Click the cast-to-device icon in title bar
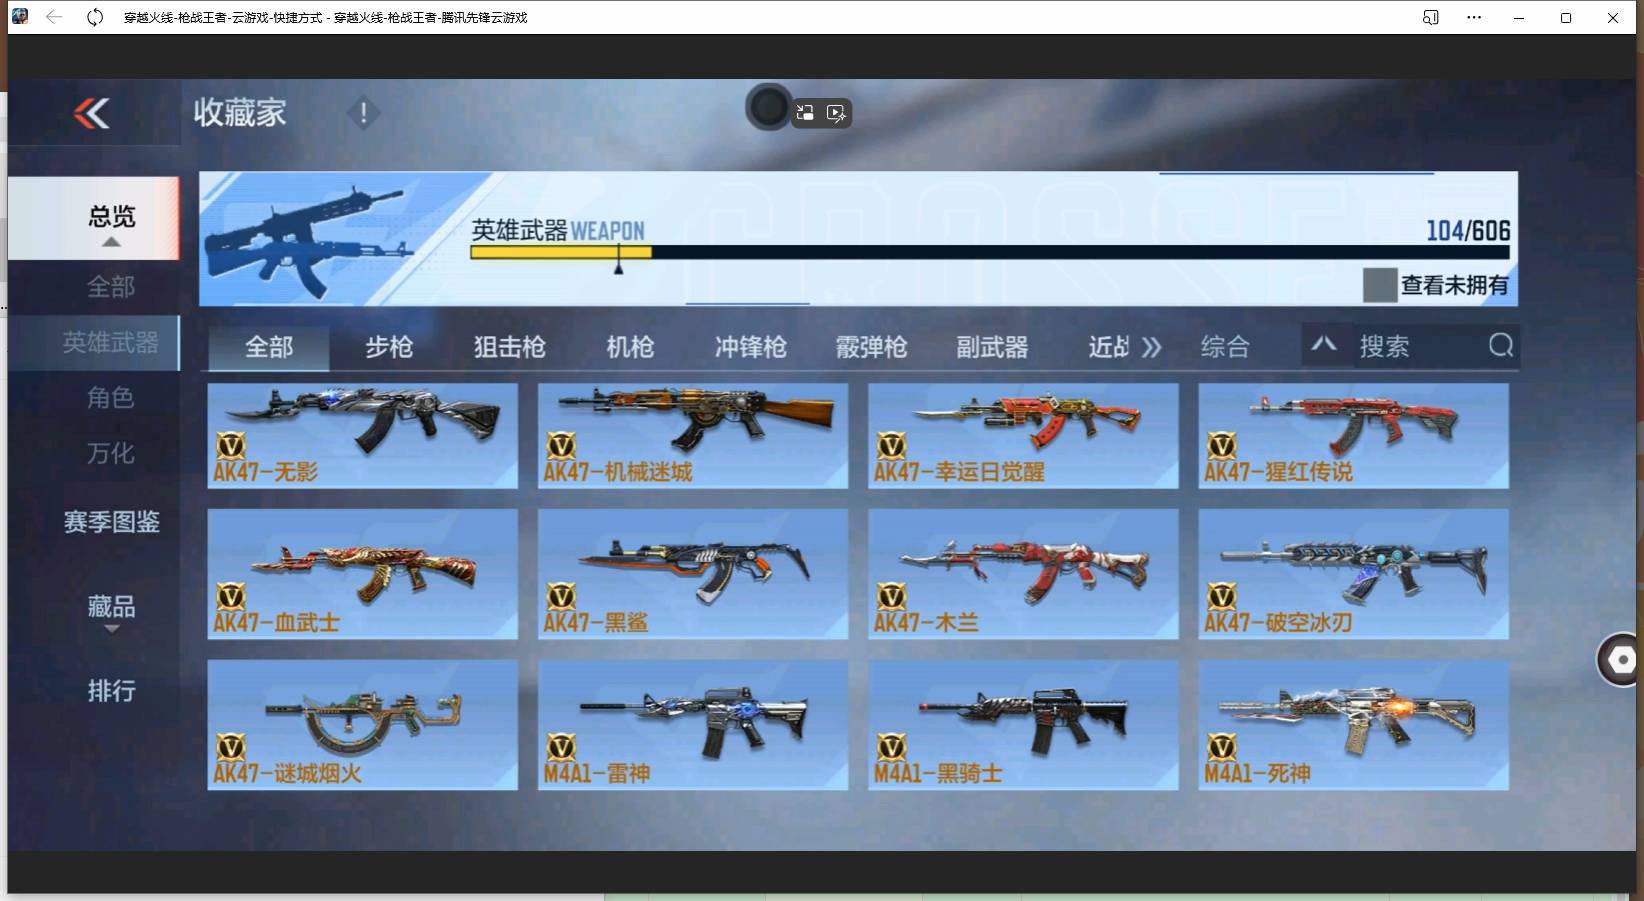Viewport: 1644px width, 901px height. tap(1431, 17)
